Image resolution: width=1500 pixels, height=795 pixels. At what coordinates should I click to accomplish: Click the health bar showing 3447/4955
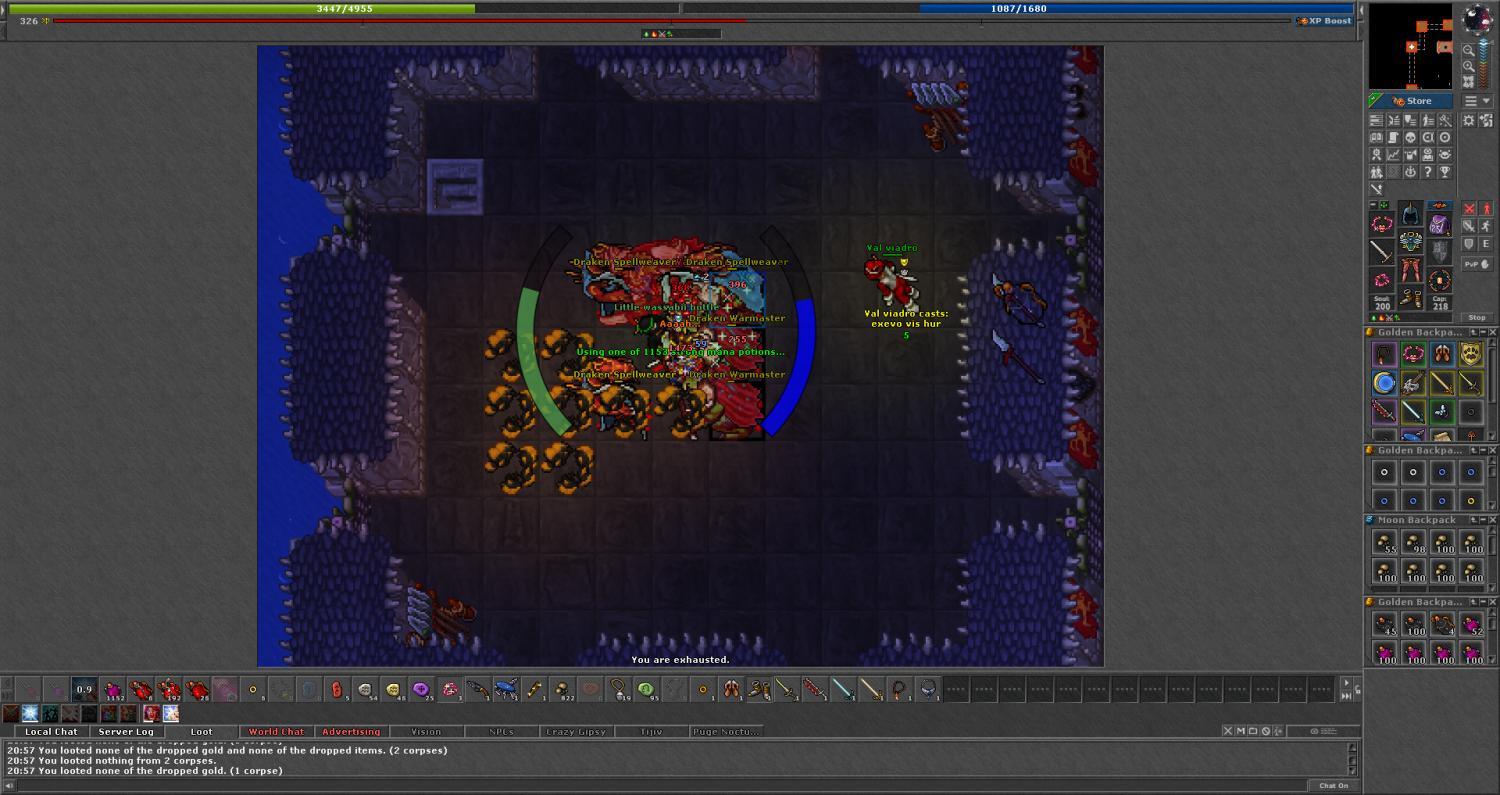click(x=344, y=8)
